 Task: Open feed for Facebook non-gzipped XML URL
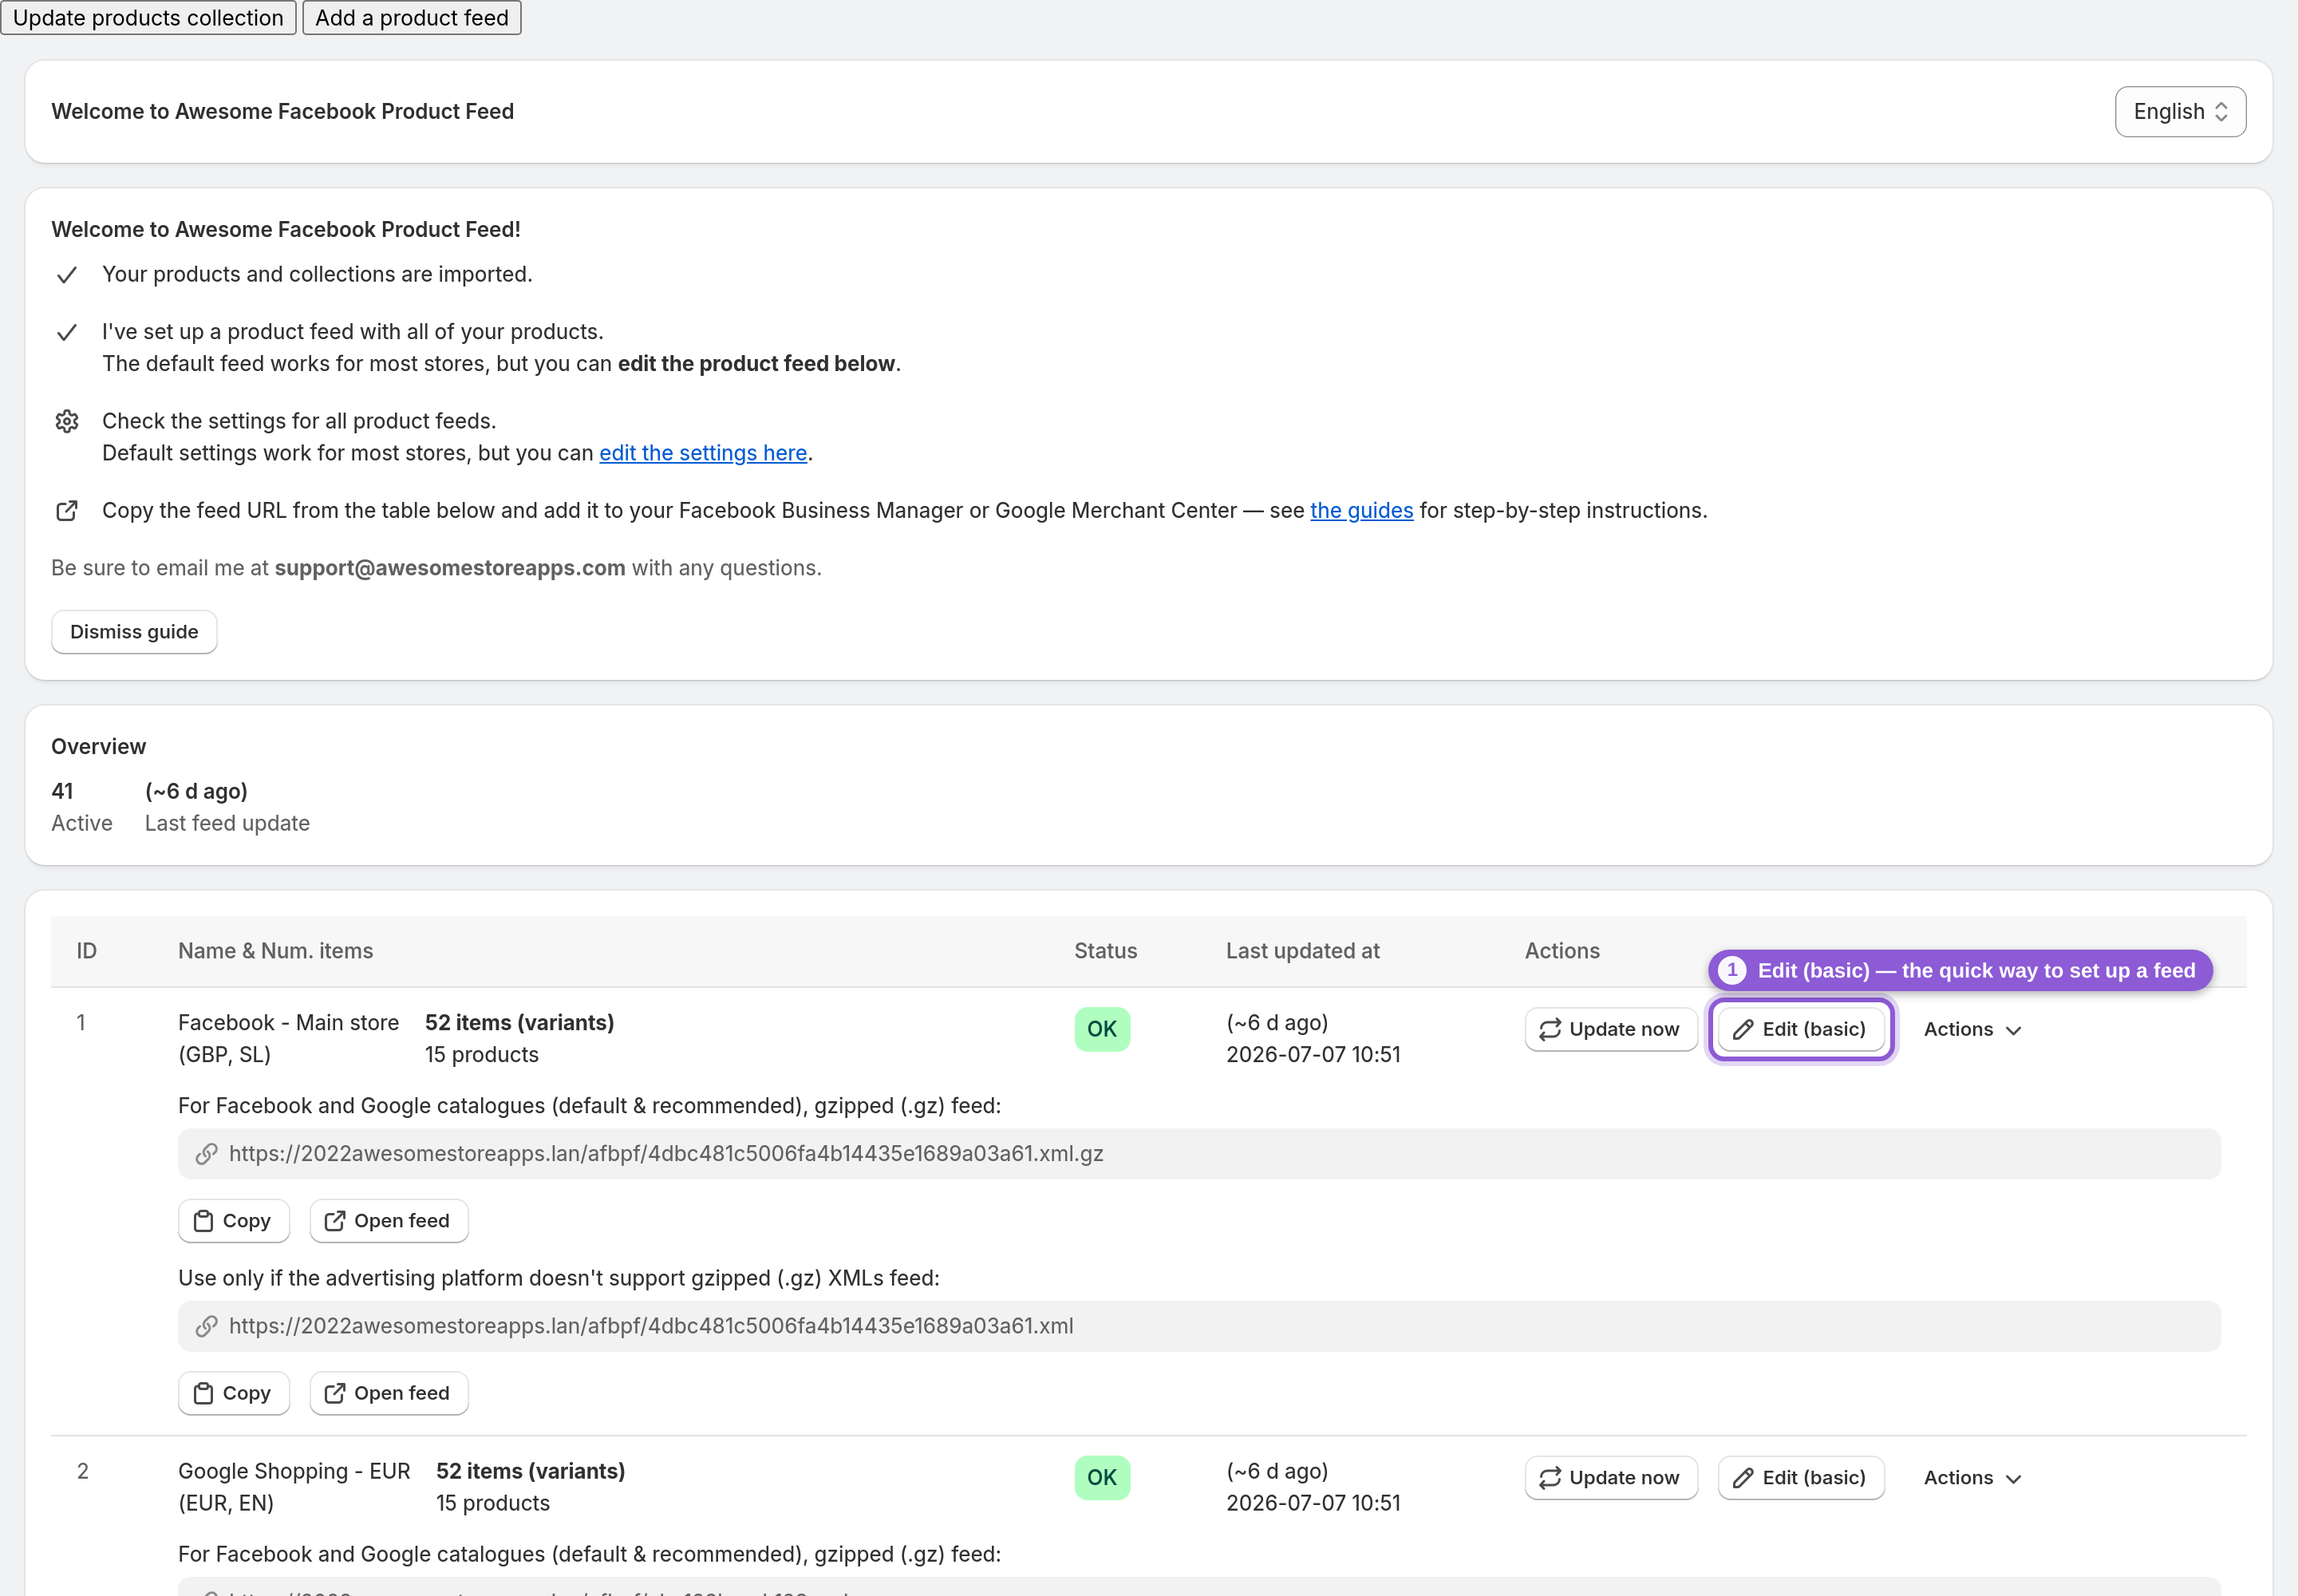point(389,1393)
